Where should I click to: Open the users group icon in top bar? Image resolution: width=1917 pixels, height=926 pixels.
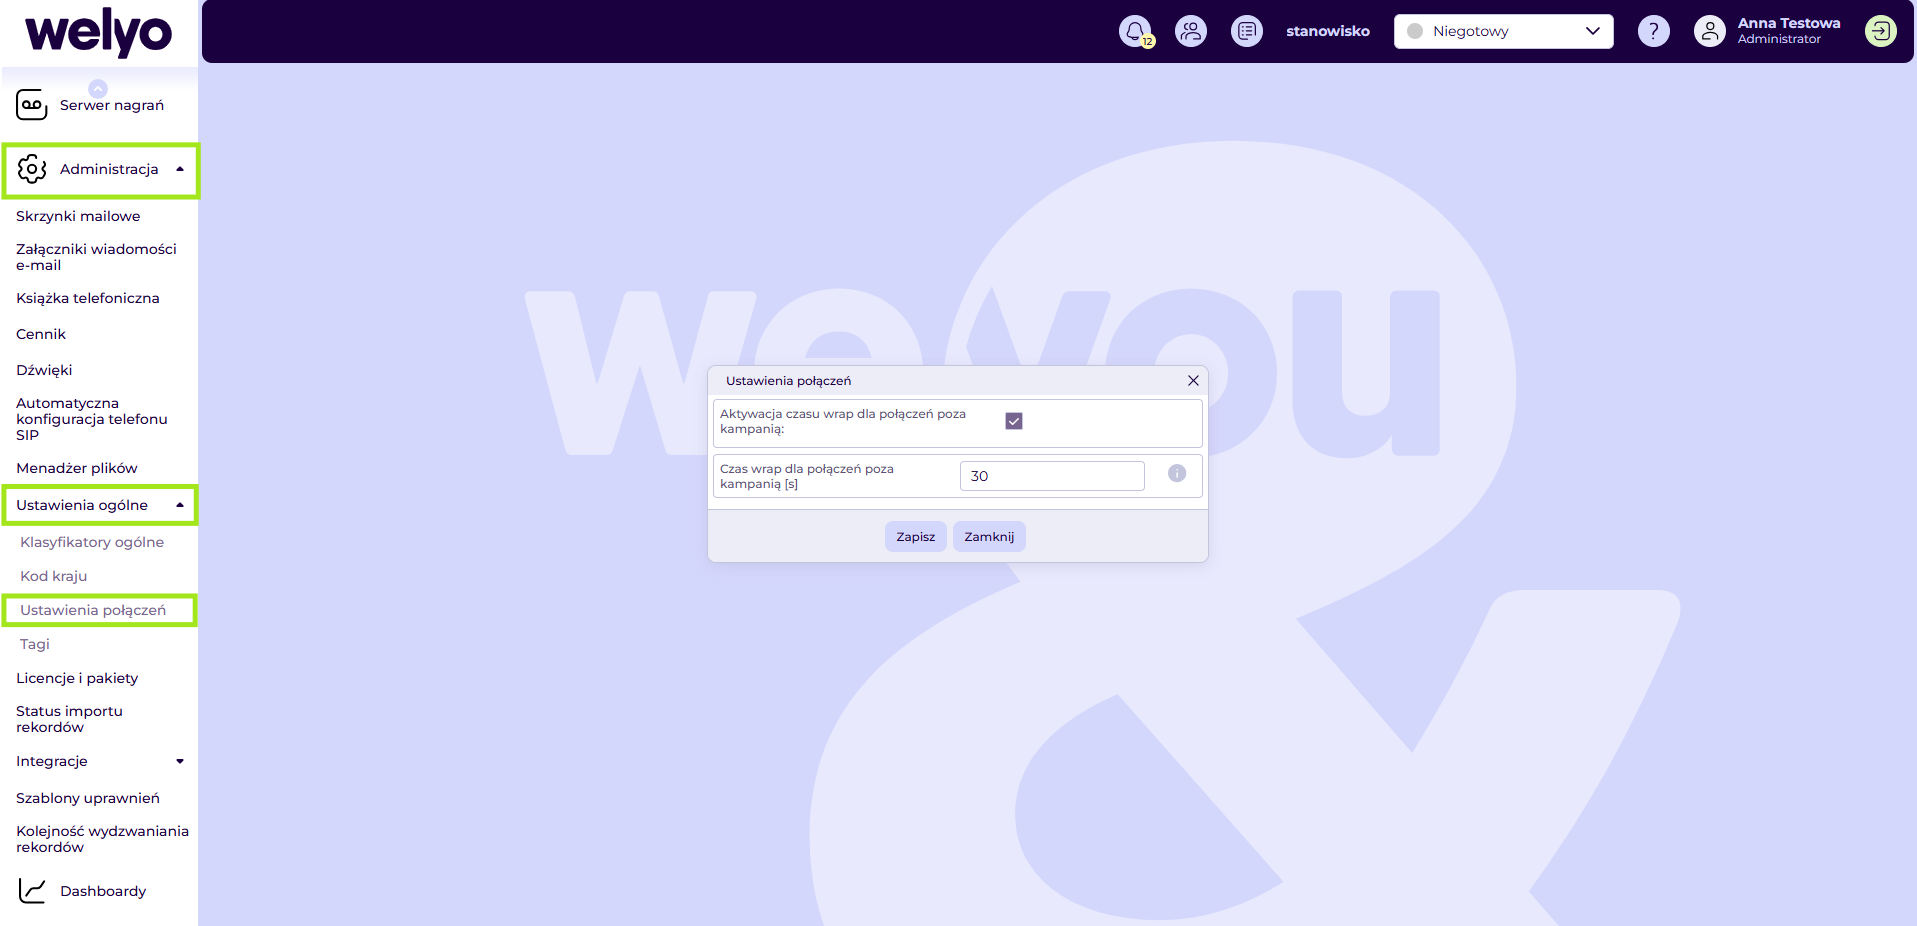[x=1190, y=31]
